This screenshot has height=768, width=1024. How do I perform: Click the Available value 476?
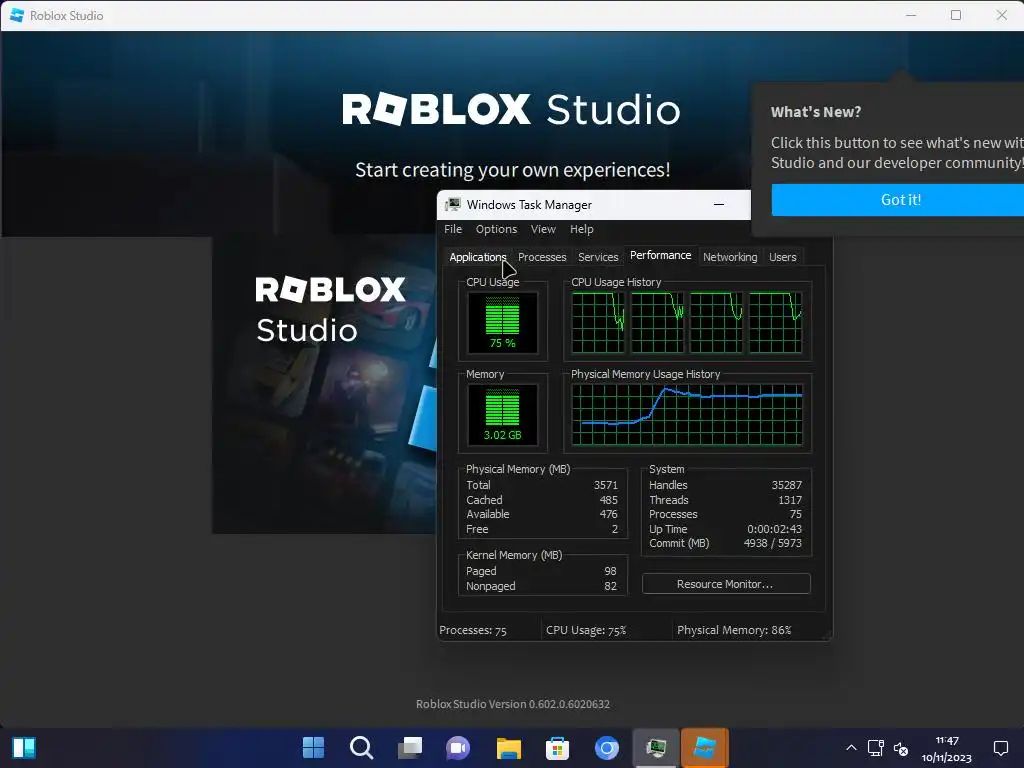pyautogui.click(x=608, y=515)
